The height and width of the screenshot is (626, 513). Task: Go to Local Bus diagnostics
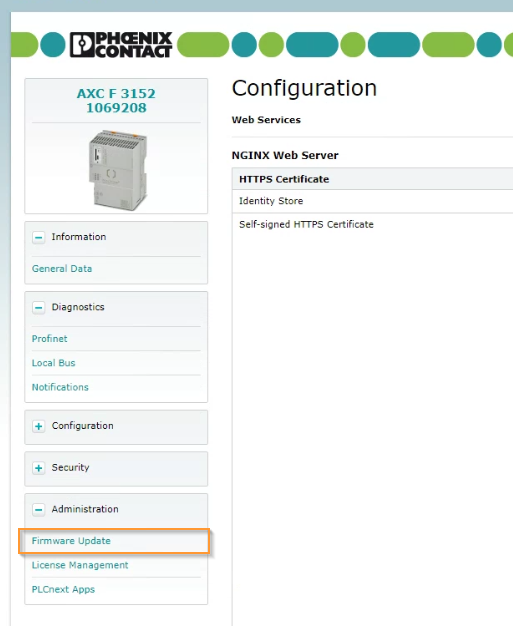coord(53,363)
